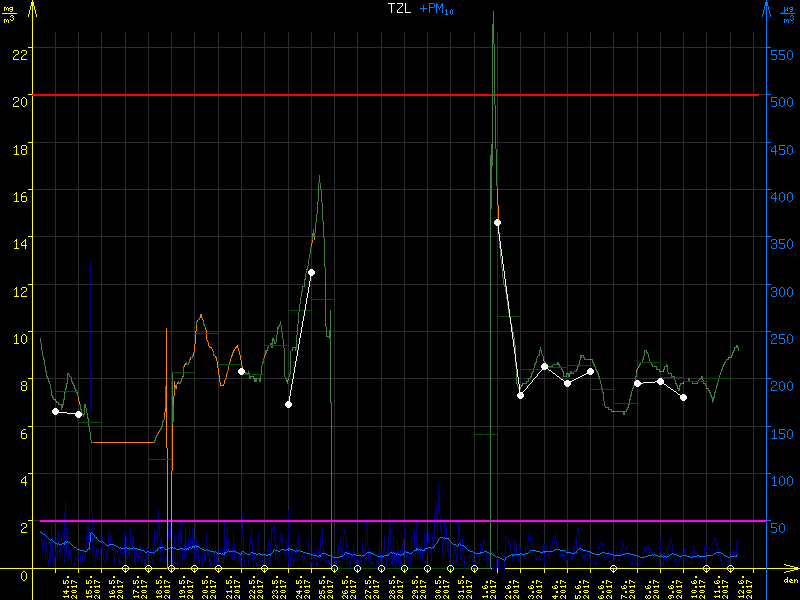This screenshot has width=800, height=600.
Task: Click the left y-axis upward arrow
Action: coord(34,9)
